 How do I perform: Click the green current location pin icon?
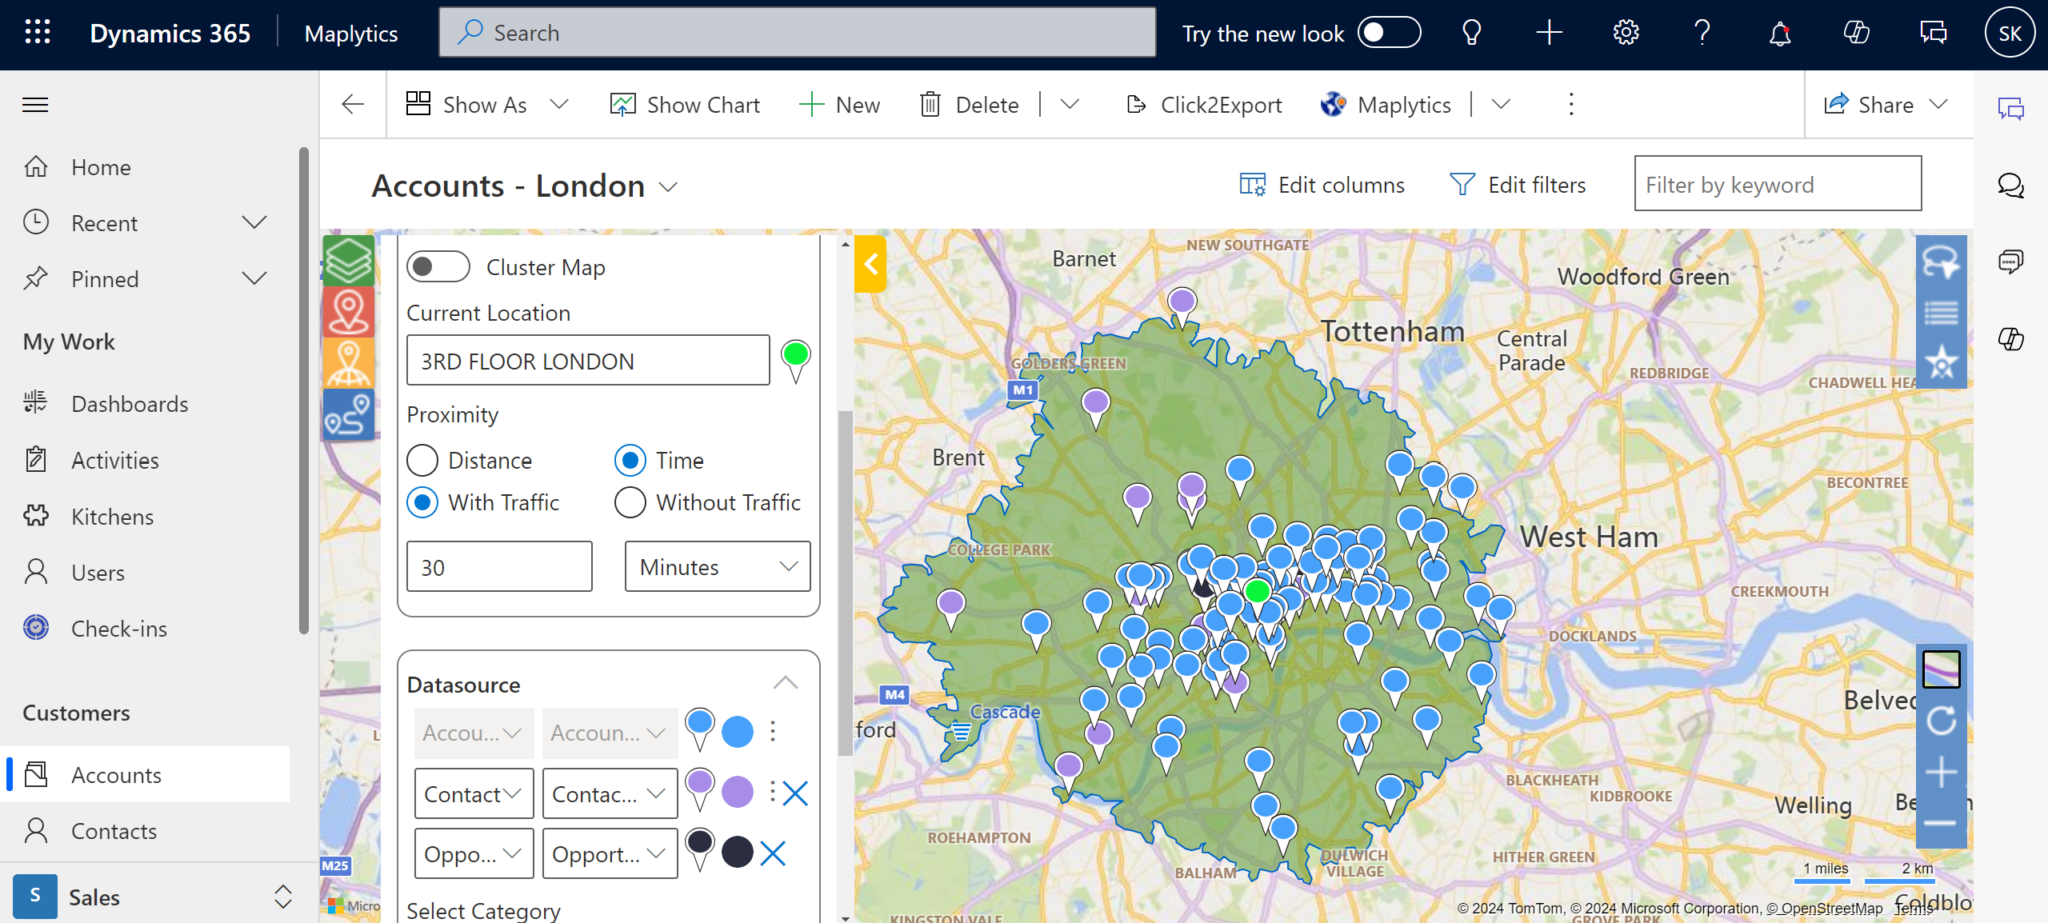[x=795, y=359]
